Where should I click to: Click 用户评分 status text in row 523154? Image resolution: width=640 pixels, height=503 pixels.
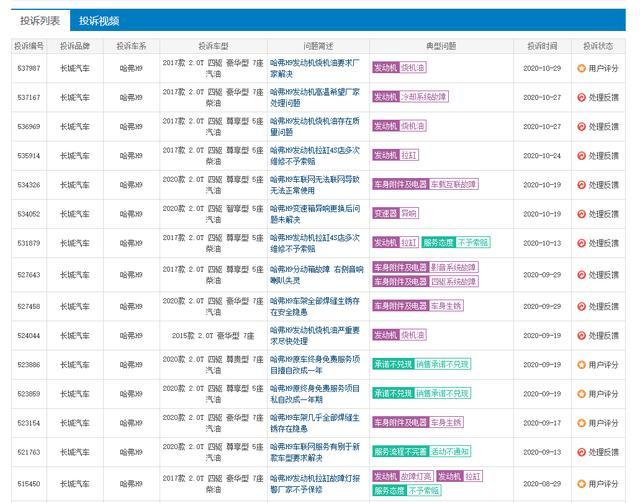604,423
